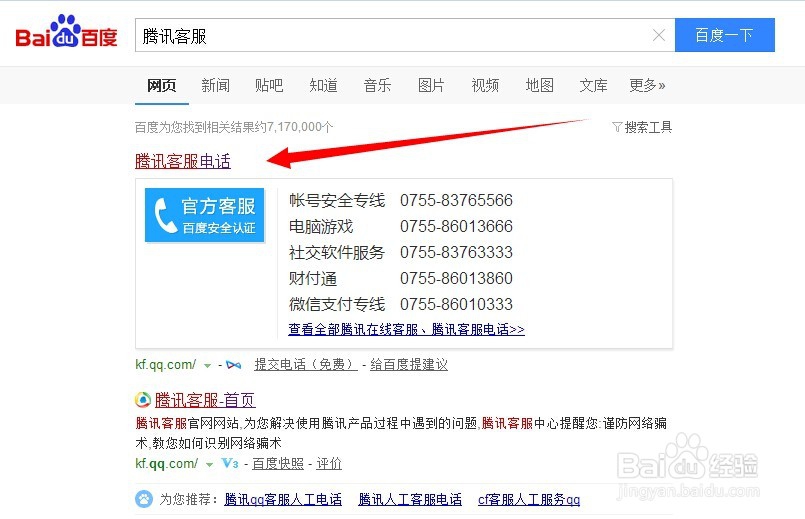Click the 百度一下 search button
This screenshot has width=805, height=519.
tap(724, 35)
